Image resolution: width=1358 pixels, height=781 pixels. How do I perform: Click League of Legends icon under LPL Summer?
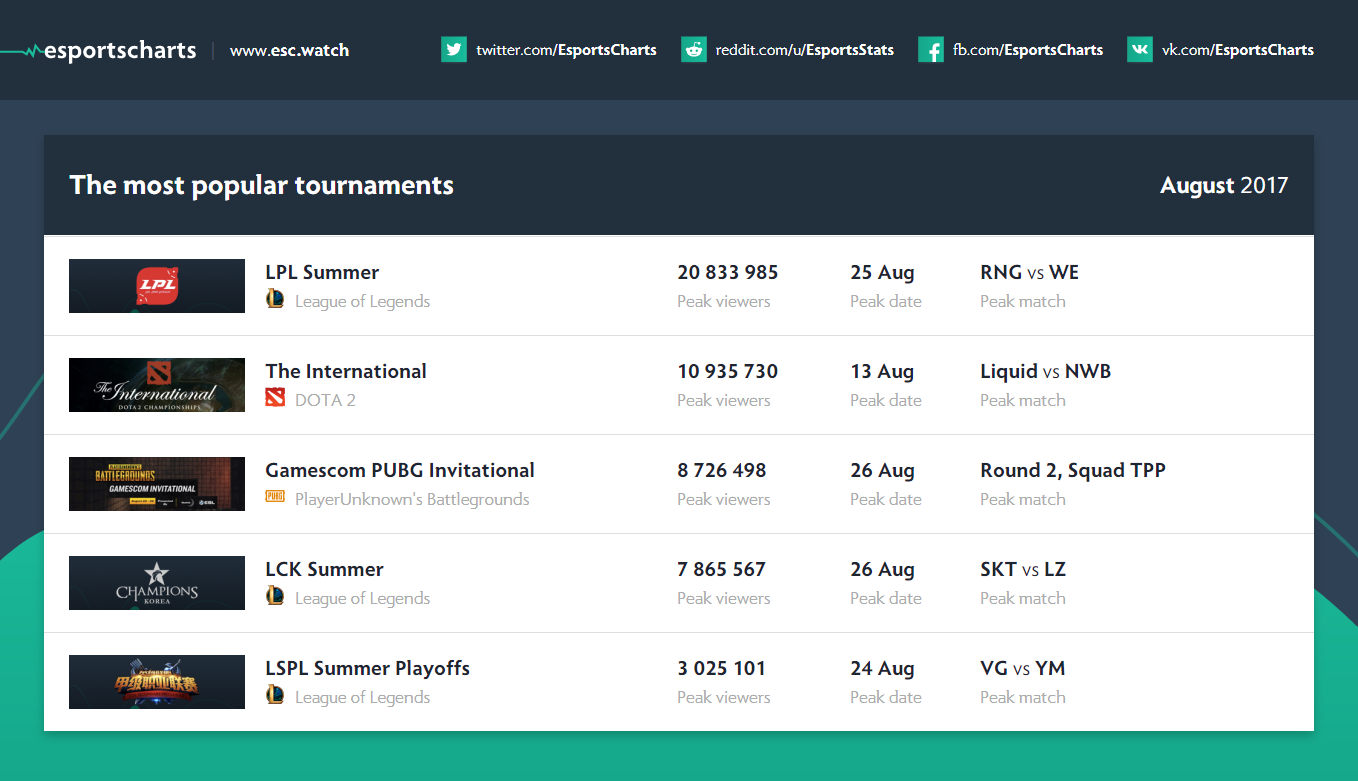275,299
